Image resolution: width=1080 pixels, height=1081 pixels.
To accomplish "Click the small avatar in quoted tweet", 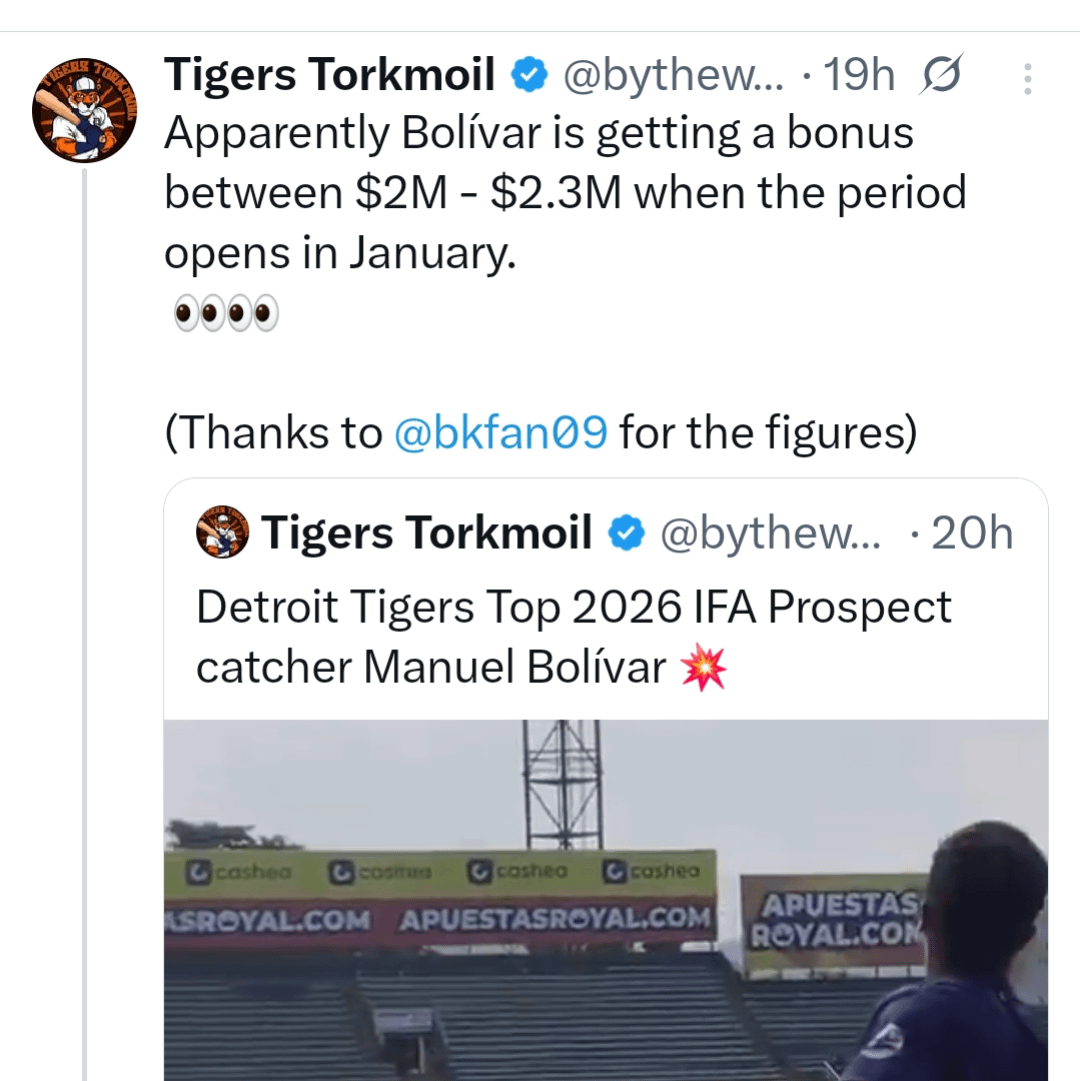I will (x=222, y=532).
